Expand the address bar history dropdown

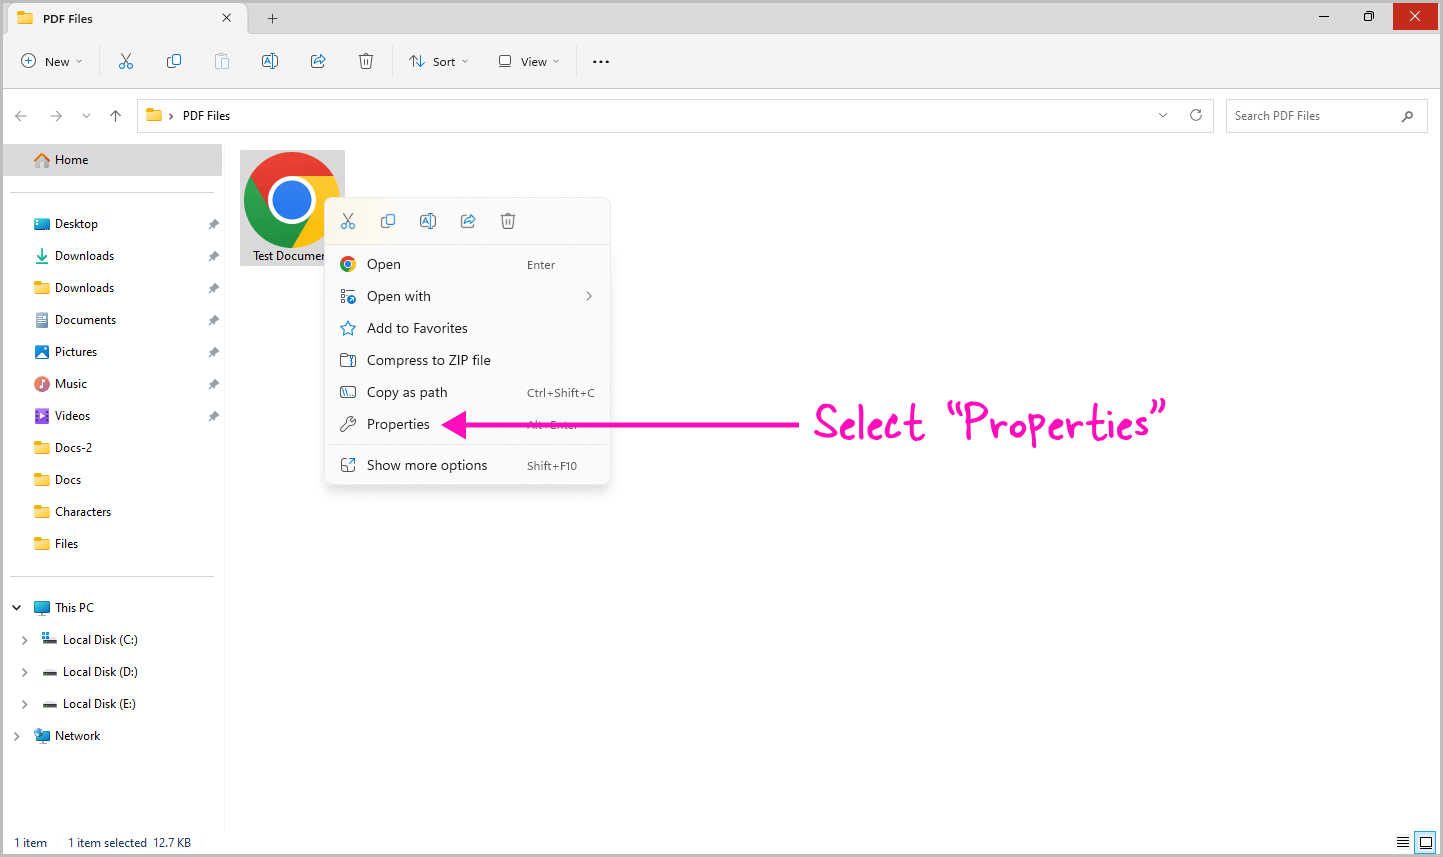coord(1163,115)
